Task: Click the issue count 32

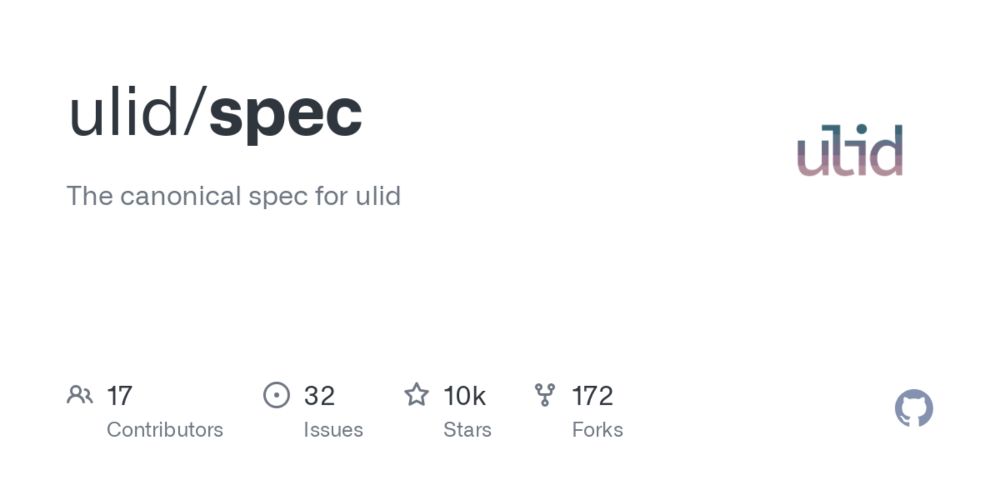Action: pos(319,396)
